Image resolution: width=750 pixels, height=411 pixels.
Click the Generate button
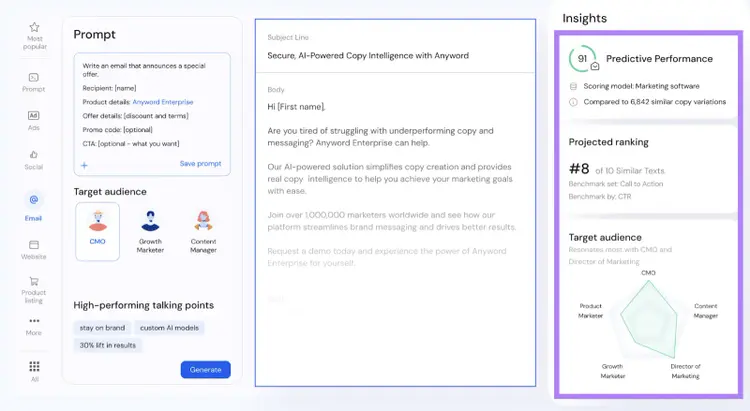point(206,369)
